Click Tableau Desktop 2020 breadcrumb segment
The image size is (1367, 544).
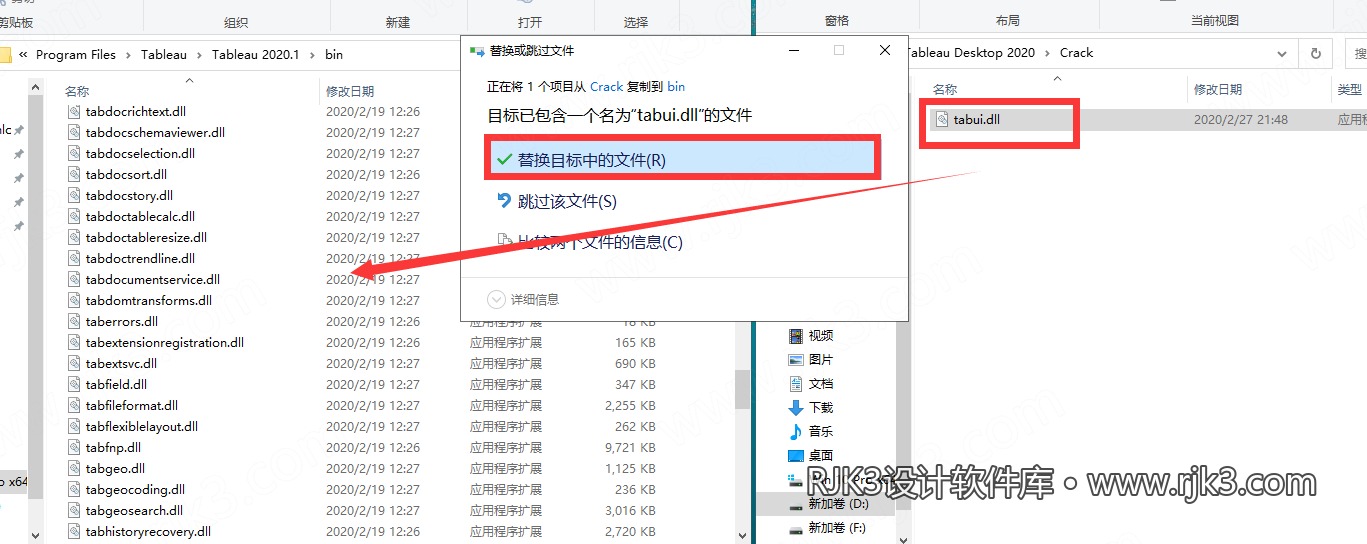pyautogui.click(x=971, y=53)
